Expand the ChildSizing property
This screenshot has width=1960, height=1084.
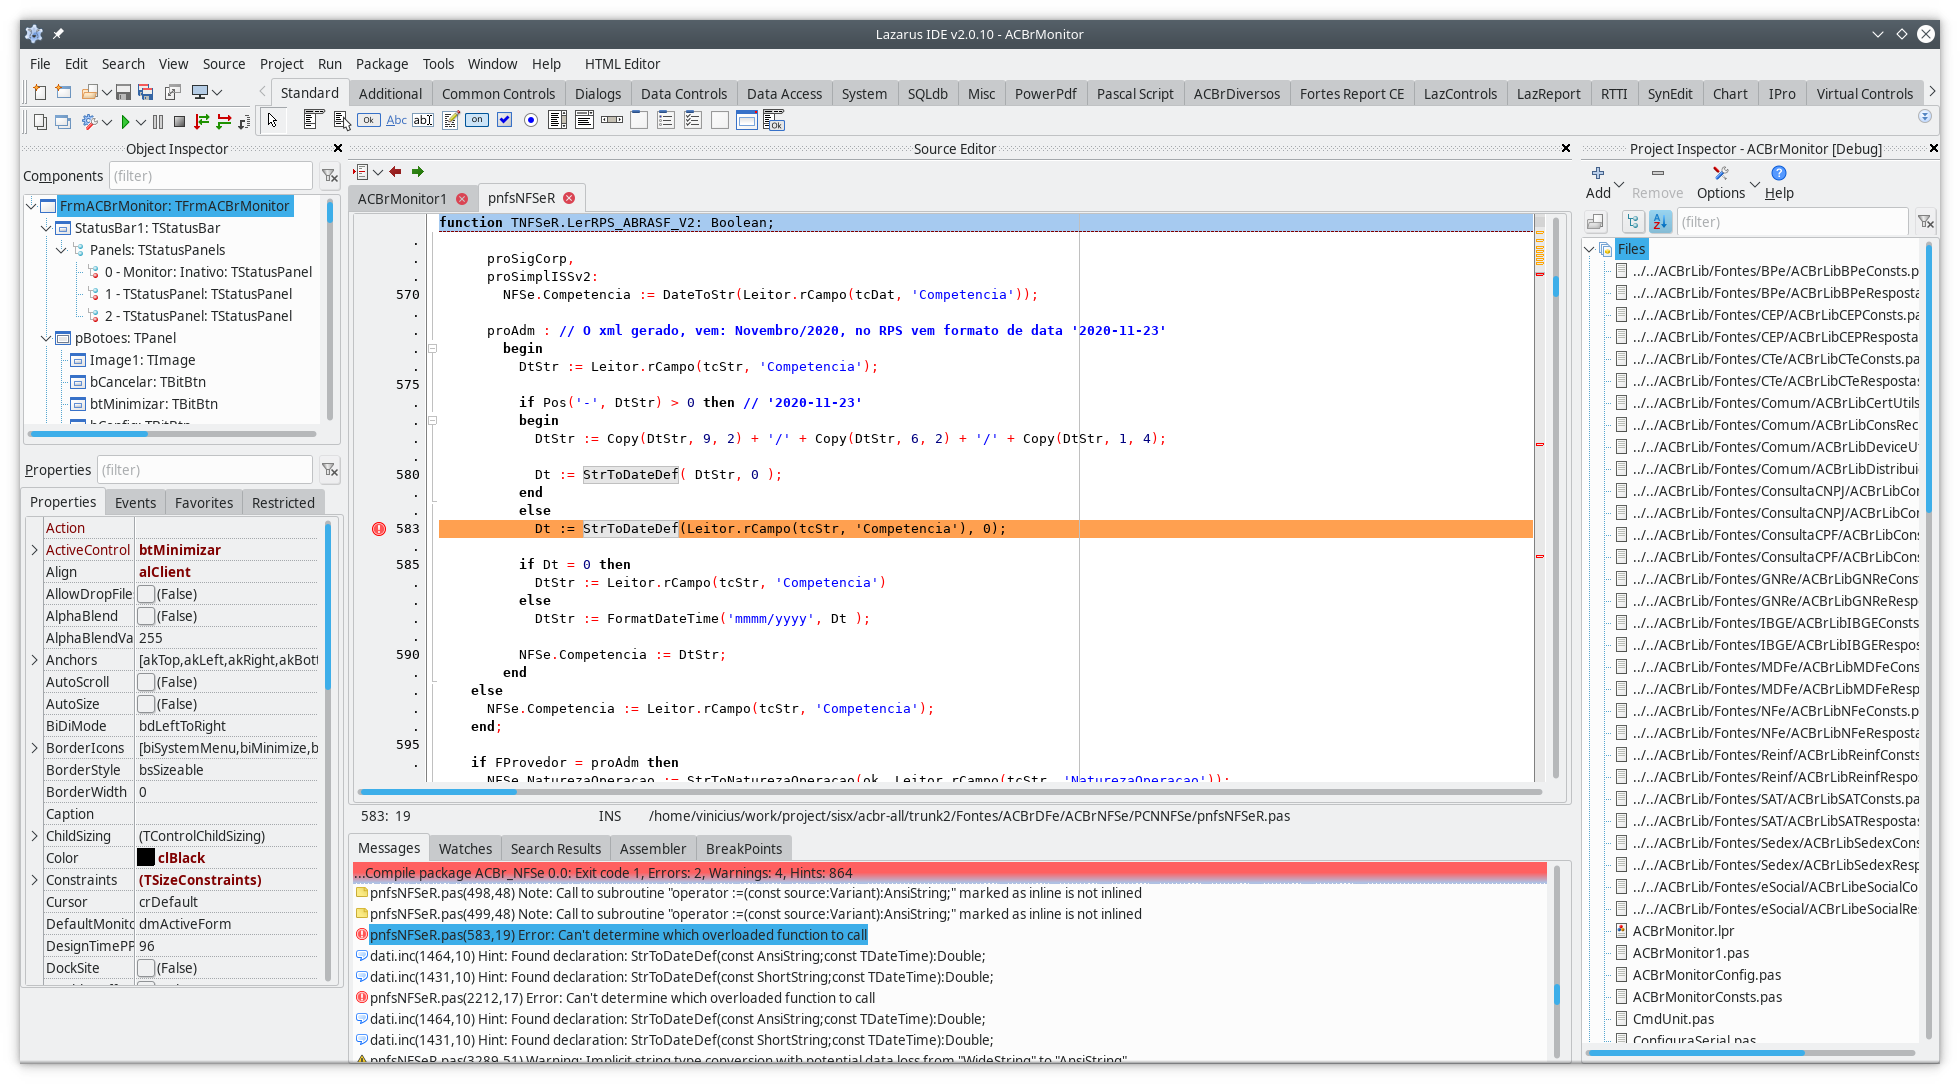[x=34, y=836]
